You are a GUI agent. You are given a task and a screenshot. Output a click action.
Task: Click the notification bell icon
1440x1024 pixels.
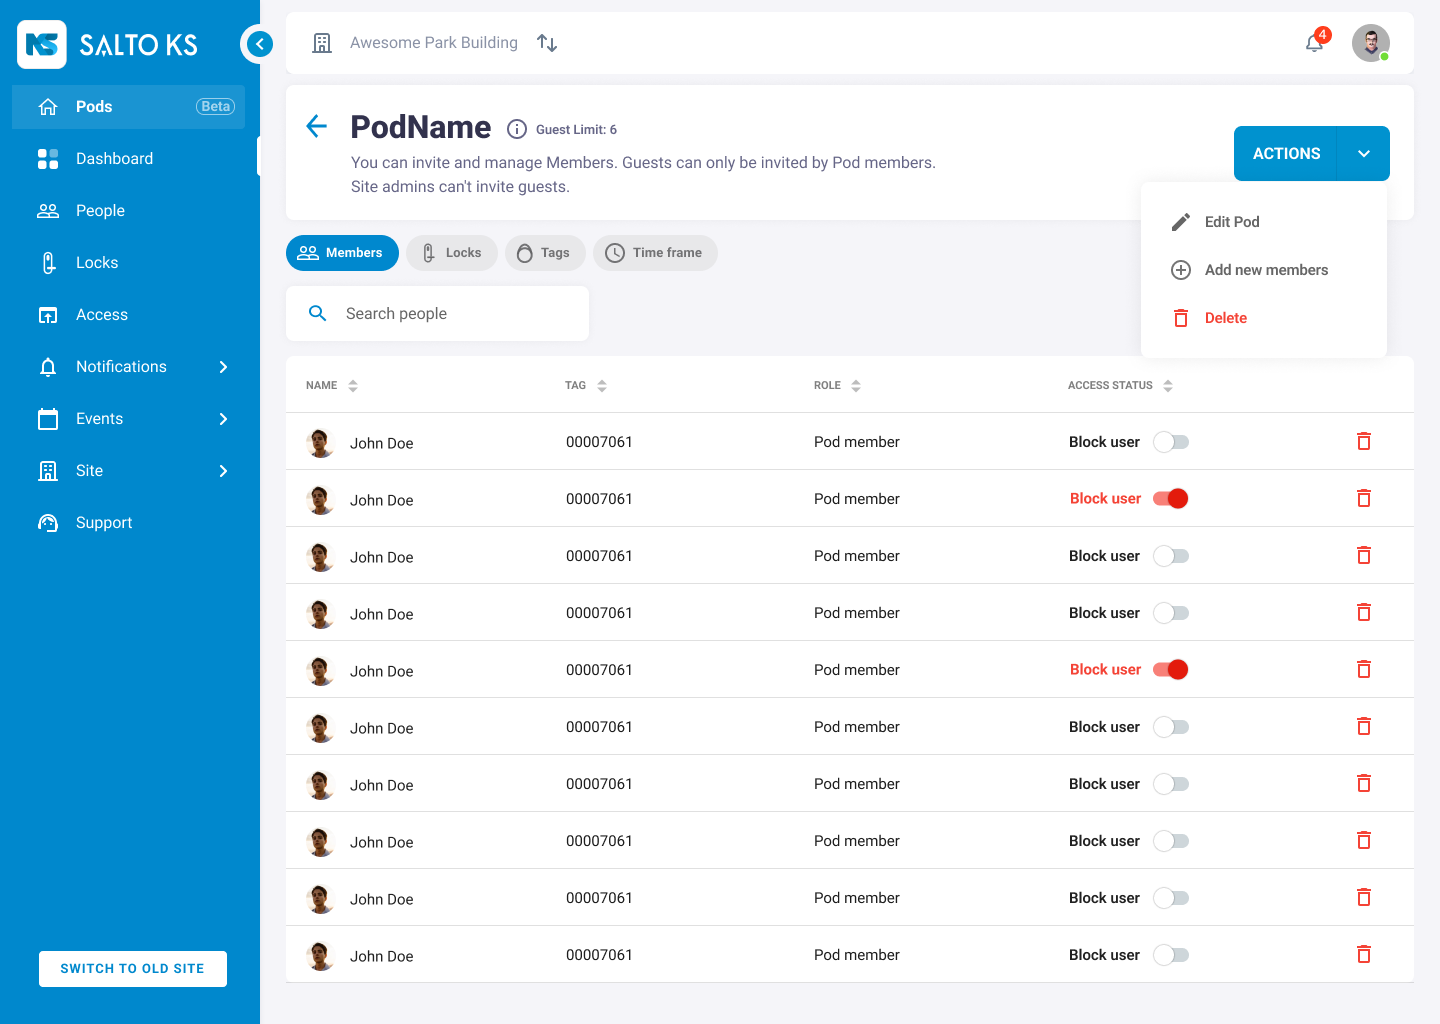click(1314, 43)
